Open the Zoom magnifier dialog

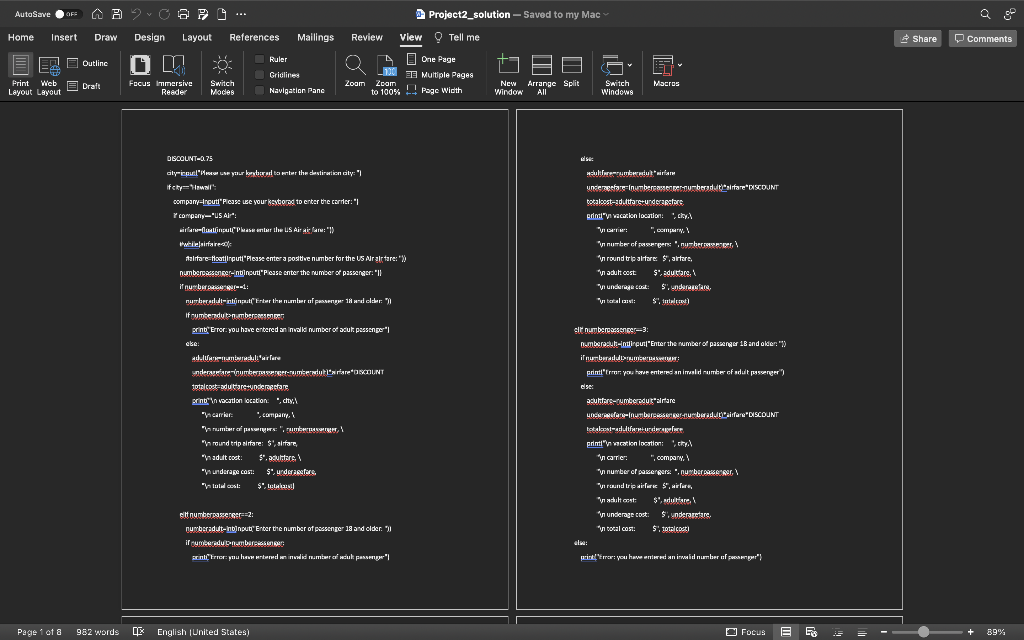pyautogui.click(x=355, y=66)
